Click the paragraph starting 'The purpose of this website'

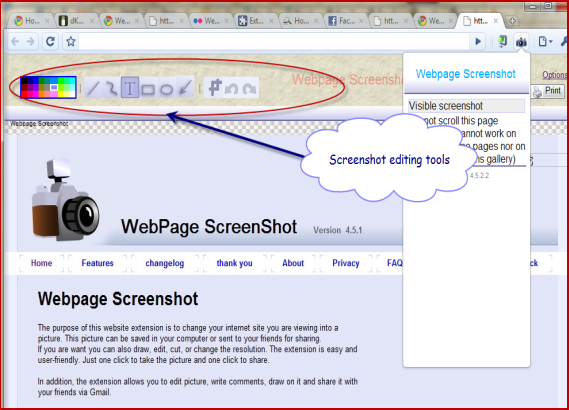197,344
